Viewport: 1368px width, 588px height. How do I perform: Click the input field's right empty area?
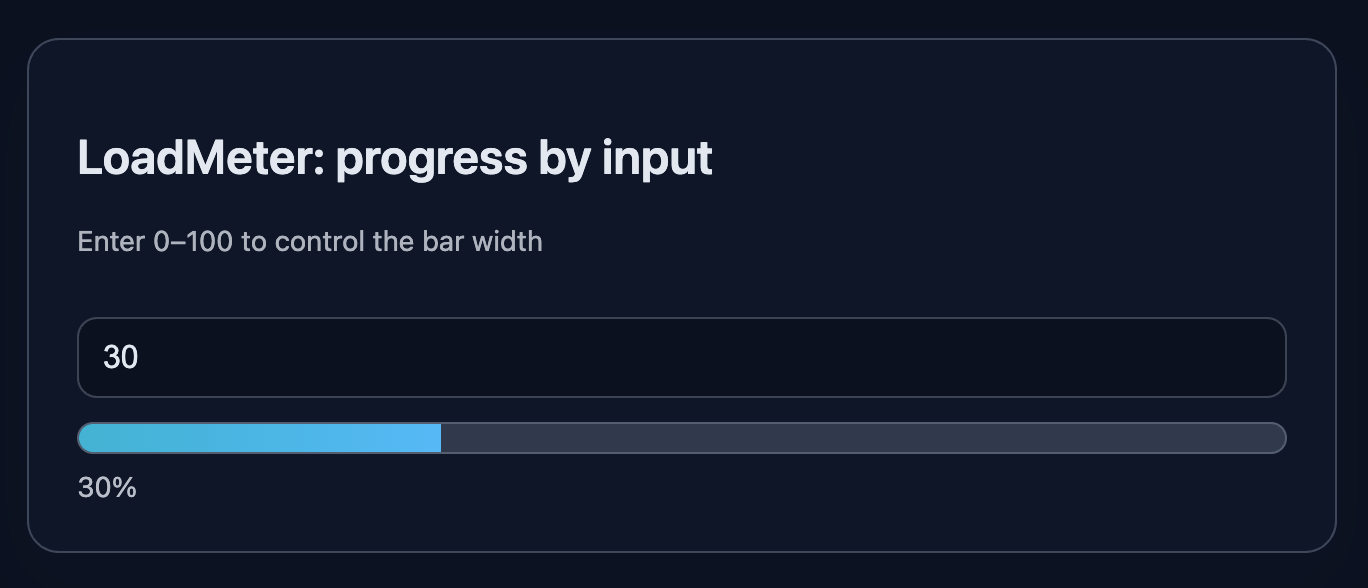point(1100,357)
